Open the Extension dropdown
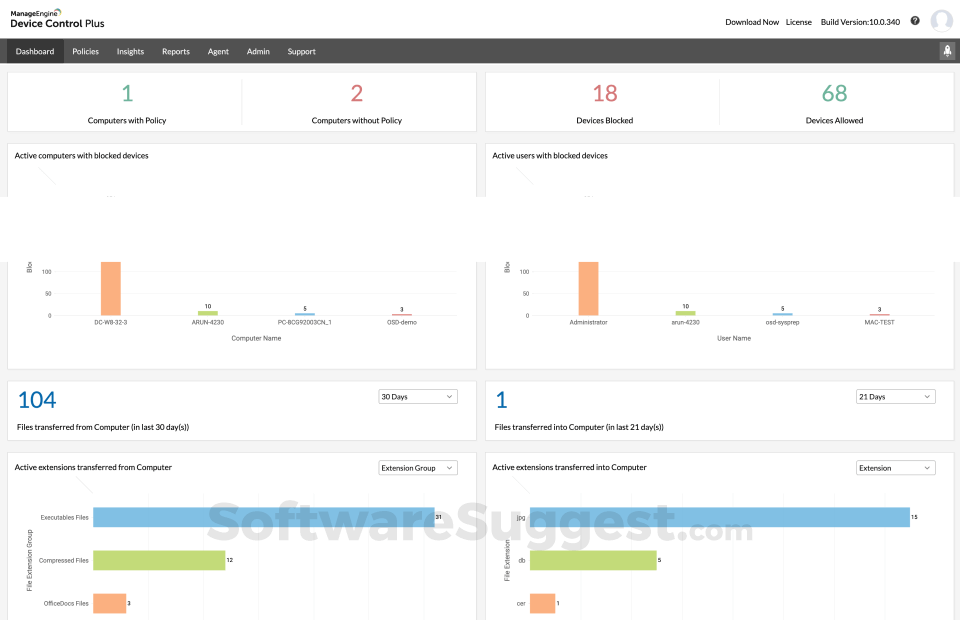This screenshot has height=620, width=960. pos(895,467)
